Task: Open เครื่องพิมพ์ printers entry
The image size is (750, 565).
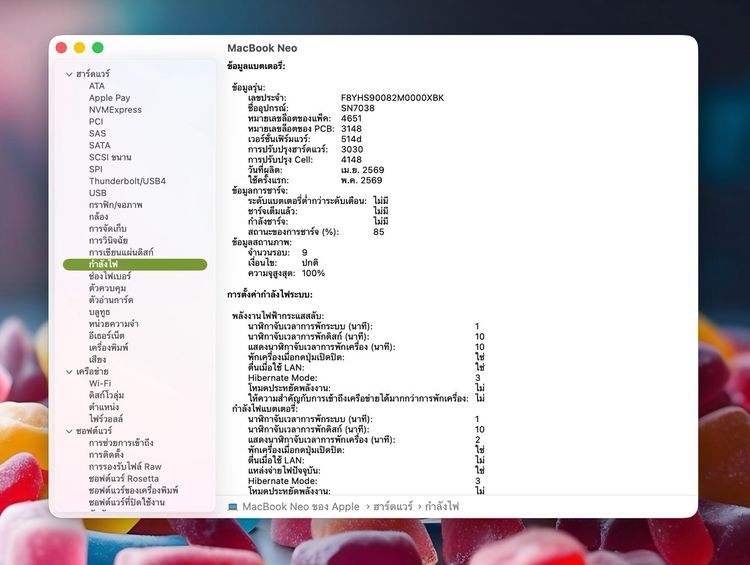Action: click(109, 348)
